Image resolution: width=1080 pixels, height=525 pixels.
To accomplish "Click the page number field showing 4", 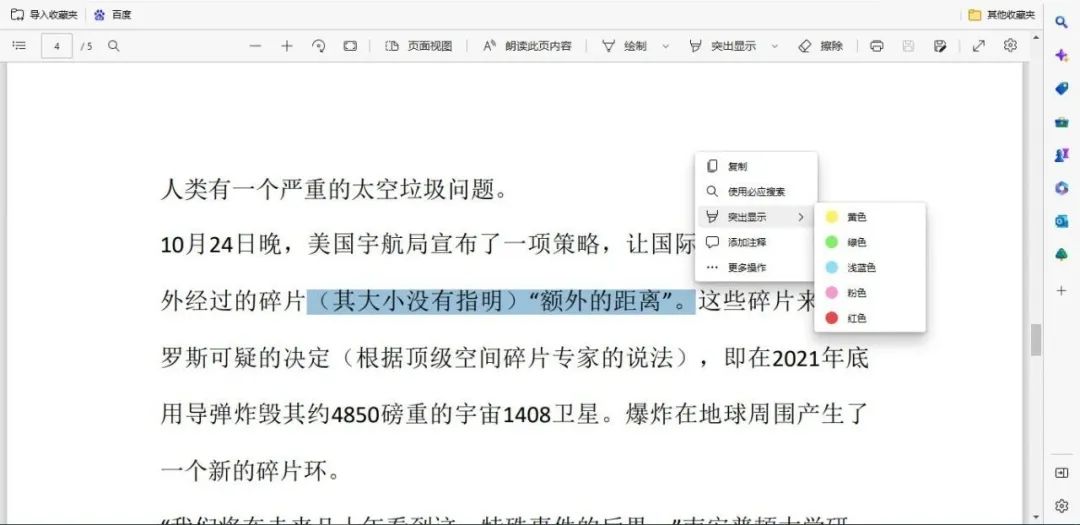I will [57, 46].
